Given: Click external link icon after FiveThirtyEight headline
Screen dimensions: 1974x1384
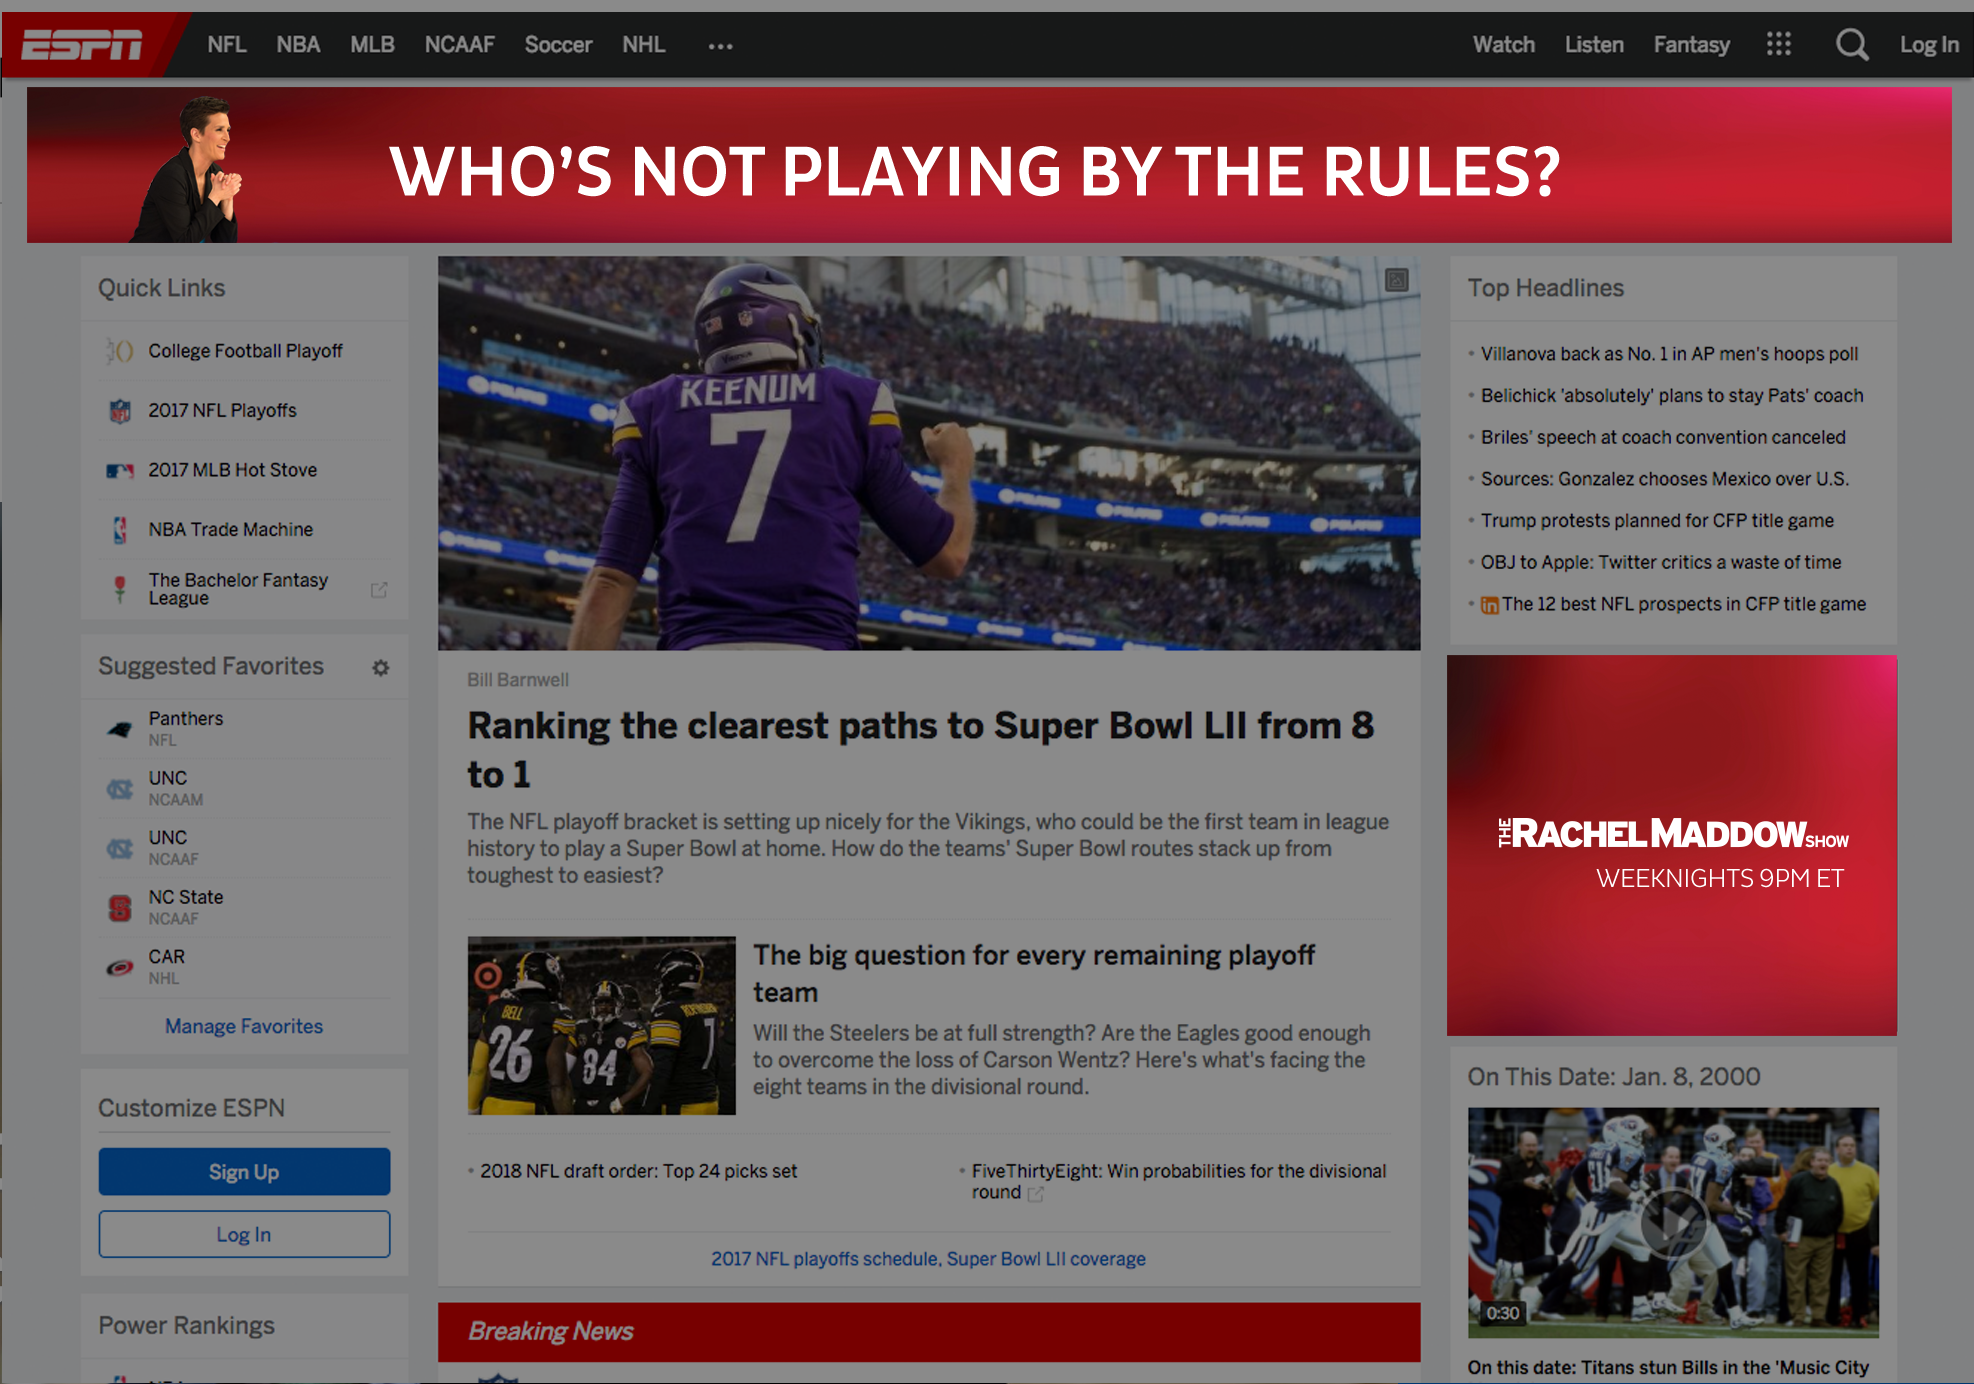Looking at the screenshot, I should tap(1036, 1194).
